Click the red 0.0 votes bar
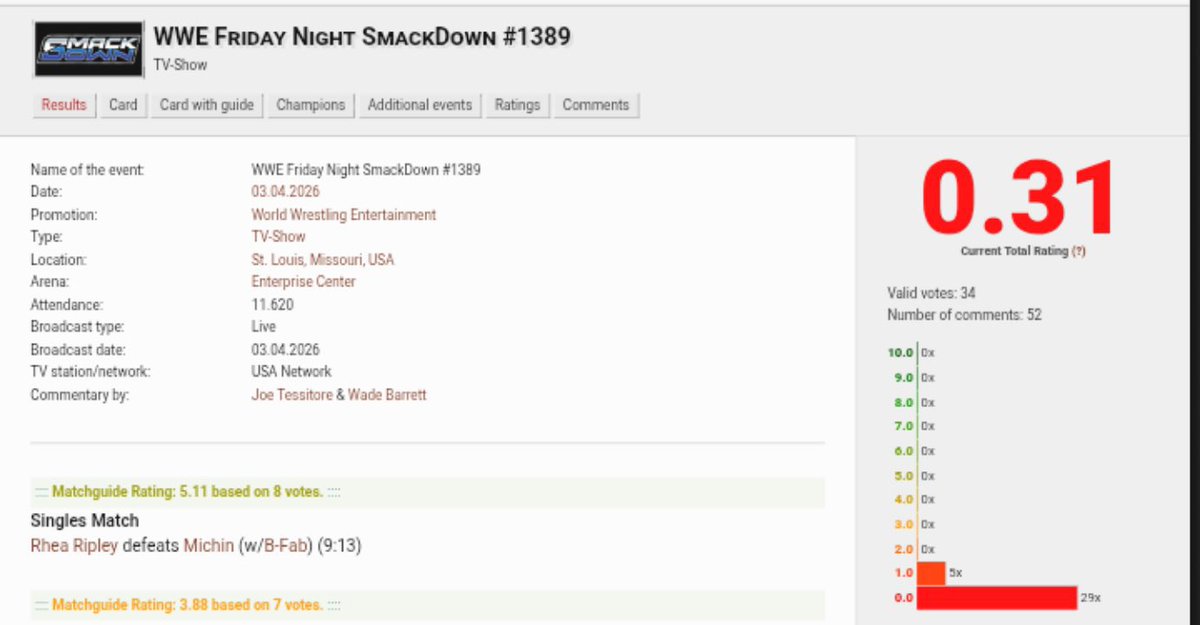Image resolution: width=1200 pixels, height=625 pixels. click(996, 598)
